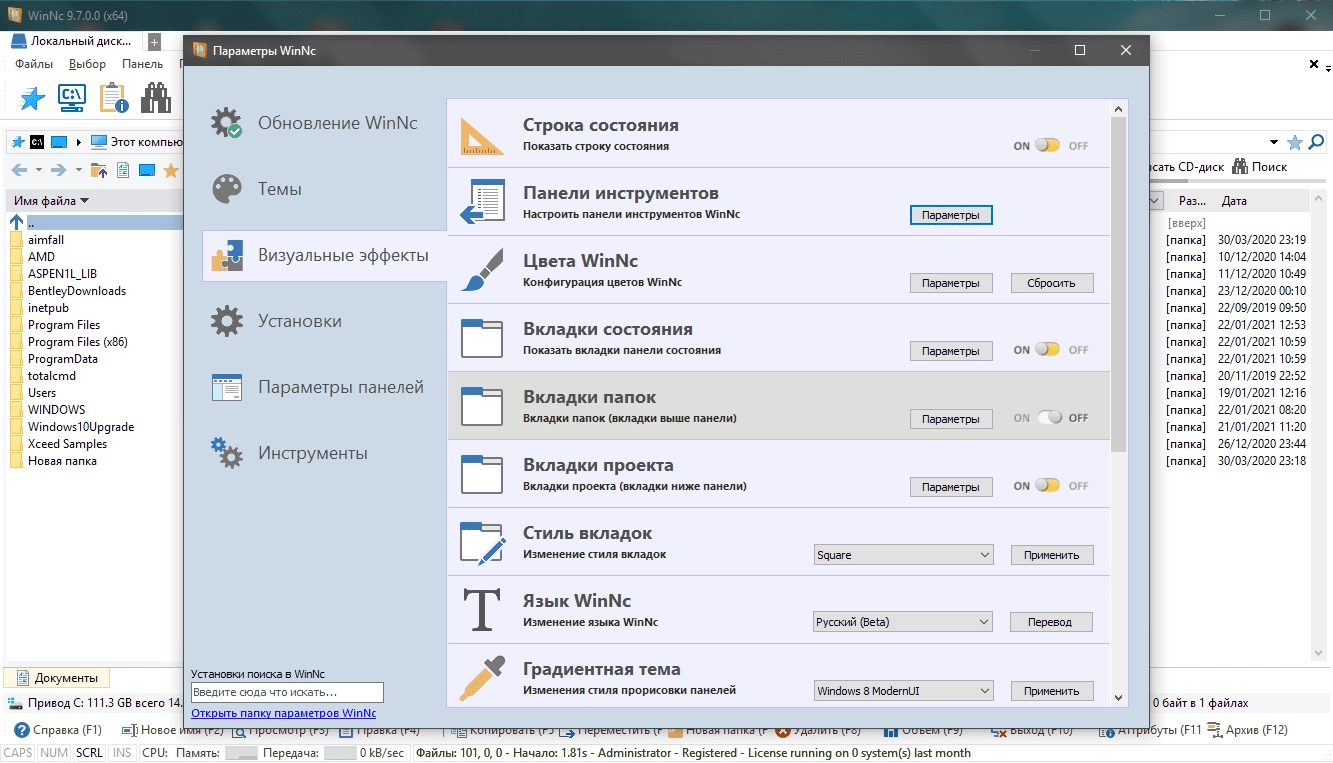Screen dimensions: 1333x763
Task: Click the brush icon of Цвета WinNc
Action: click(482, 271)
